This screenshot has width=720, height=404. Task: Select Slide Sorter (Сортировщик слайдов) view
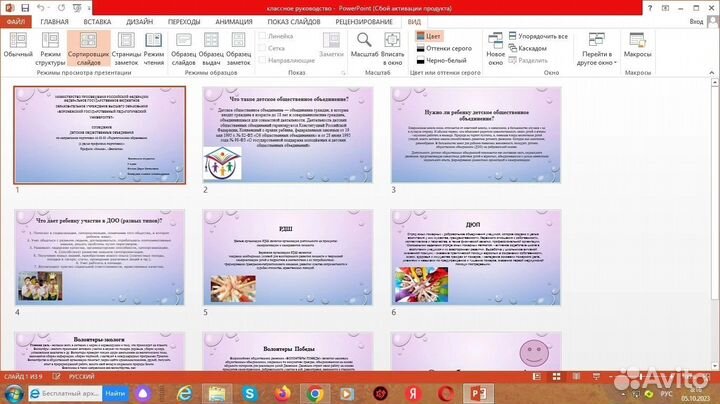89,49
